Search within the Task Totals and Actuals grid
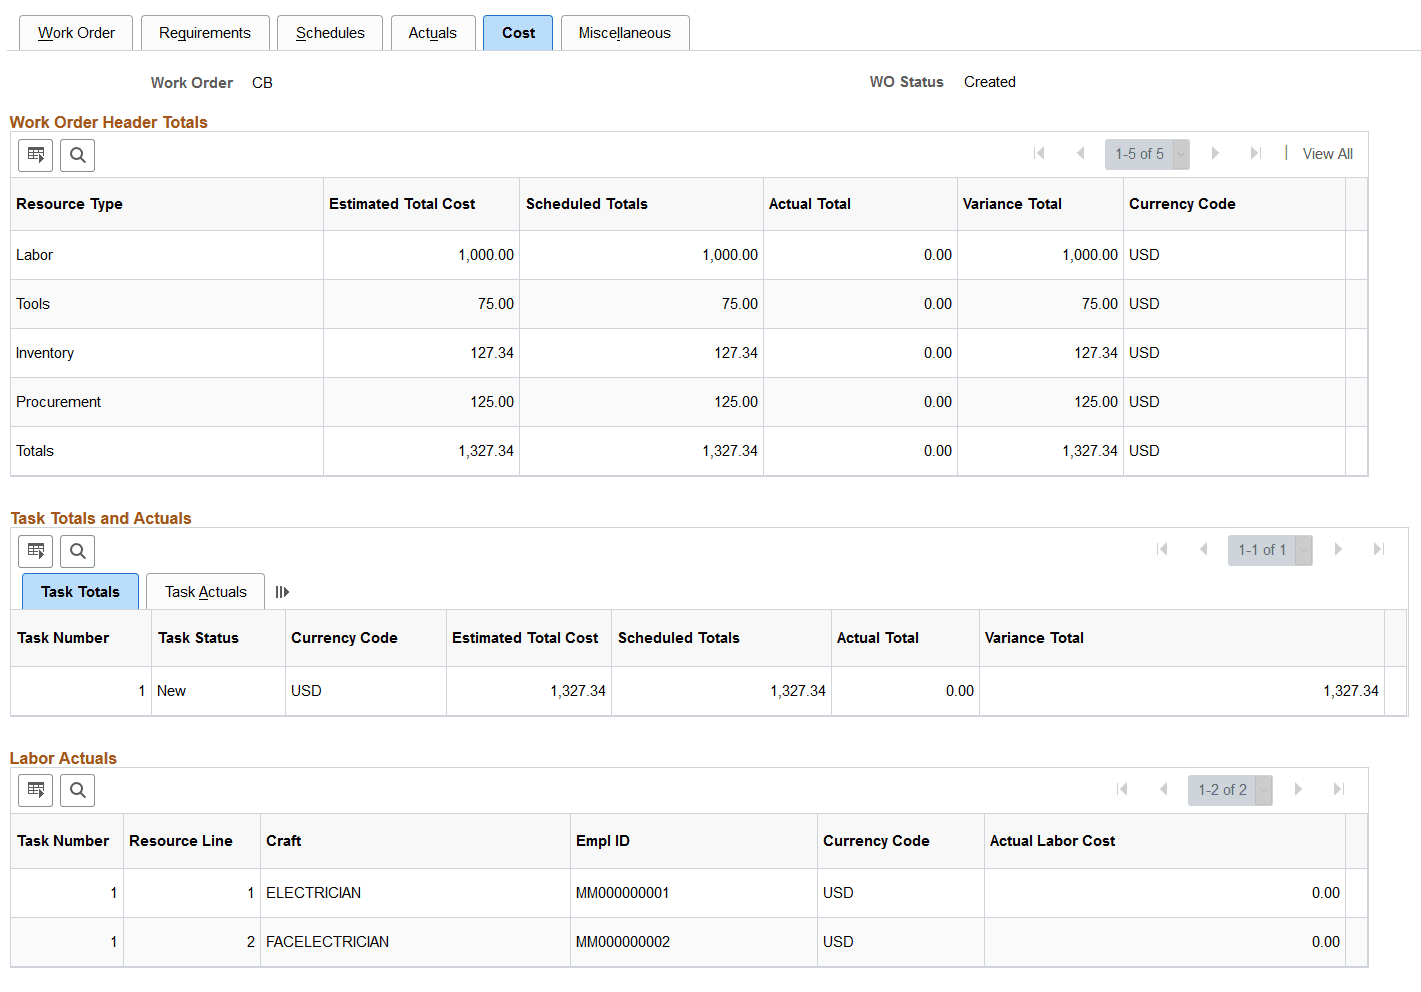Screen dimensions: 1421x992 point(77,551)
